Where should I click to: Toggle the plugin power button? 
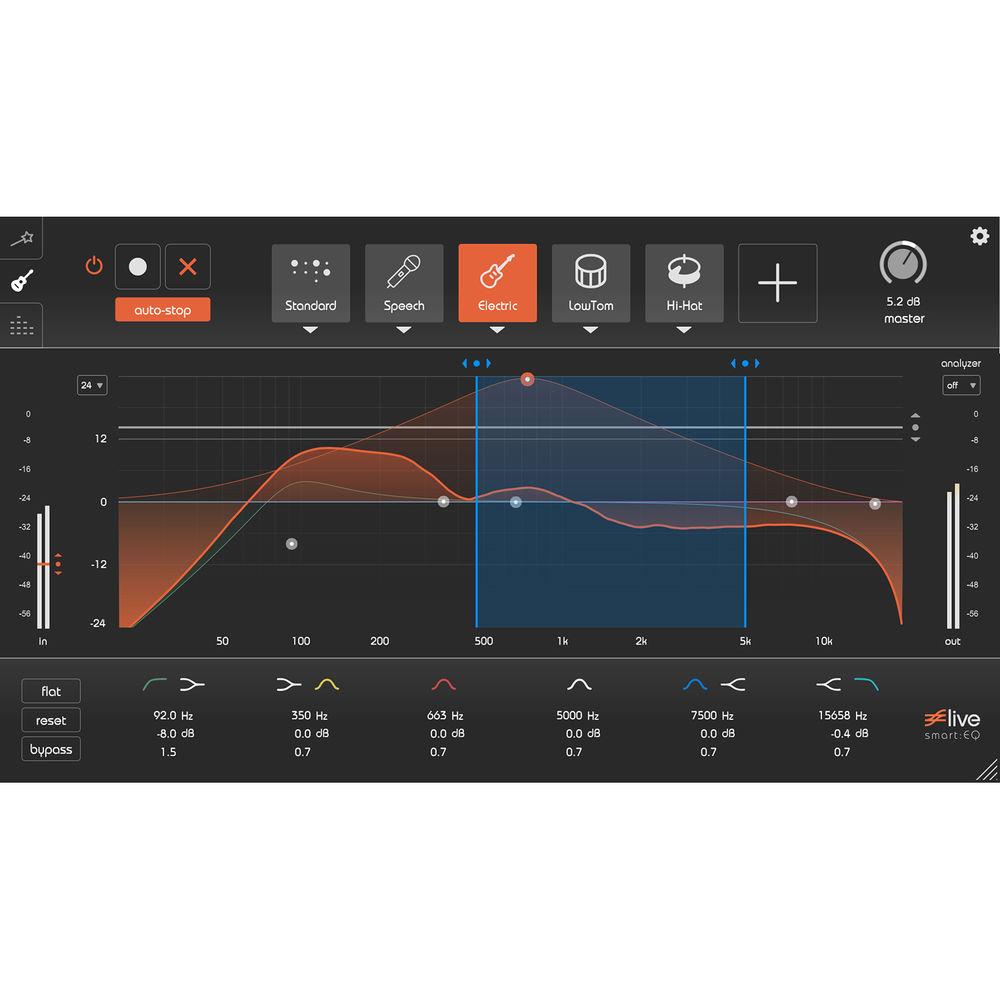point(94,266)
